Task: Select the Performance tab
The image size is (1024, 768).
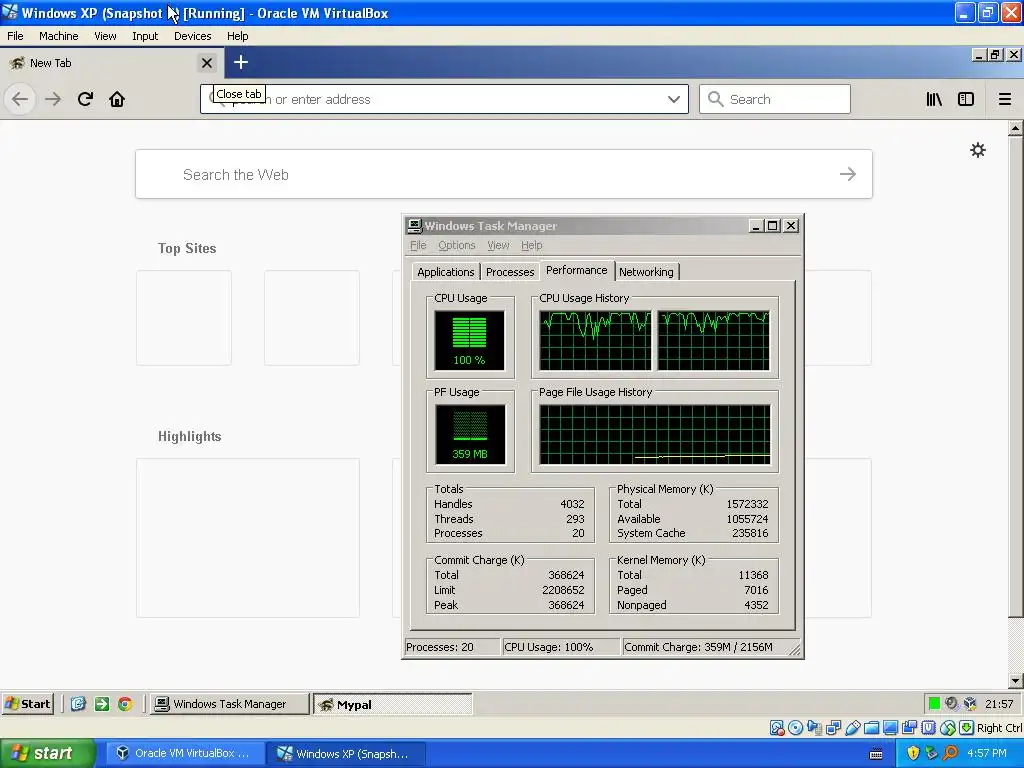Action: [x=577, y=270]
